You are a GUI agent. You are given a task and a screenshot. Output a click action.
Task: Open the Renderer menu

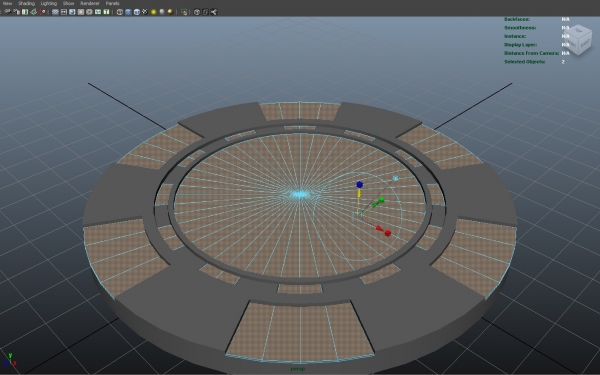point(90,3)
